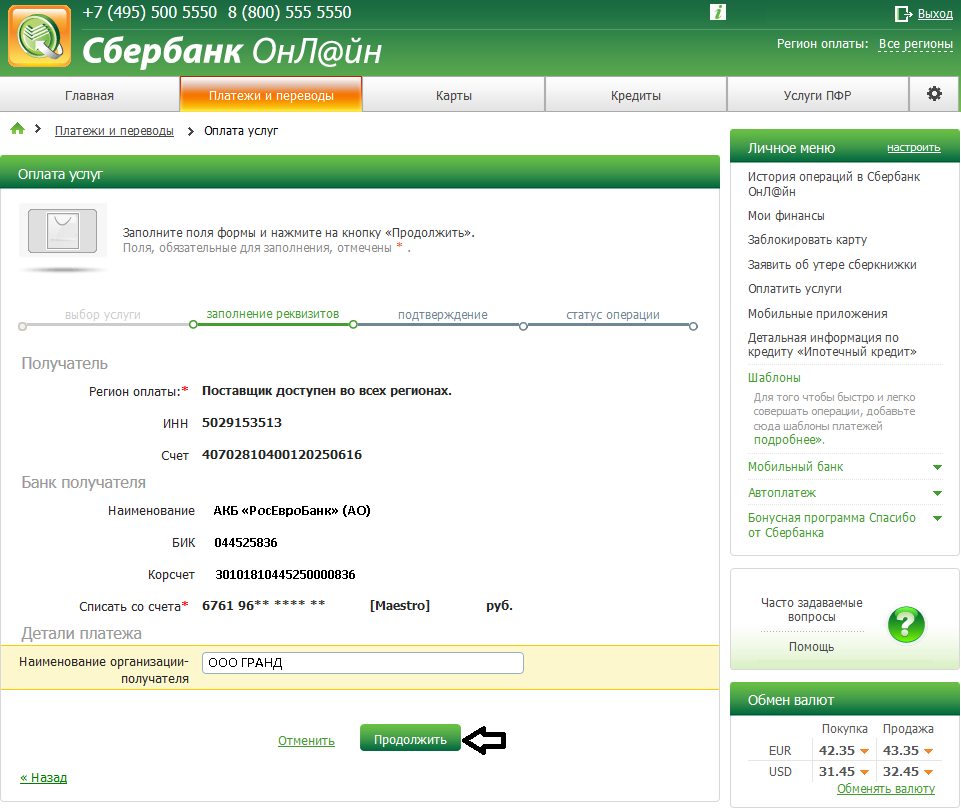The image size is (961, 809).
Task: Click the Шаблоны heading link
Action: [x=774, y=378]
